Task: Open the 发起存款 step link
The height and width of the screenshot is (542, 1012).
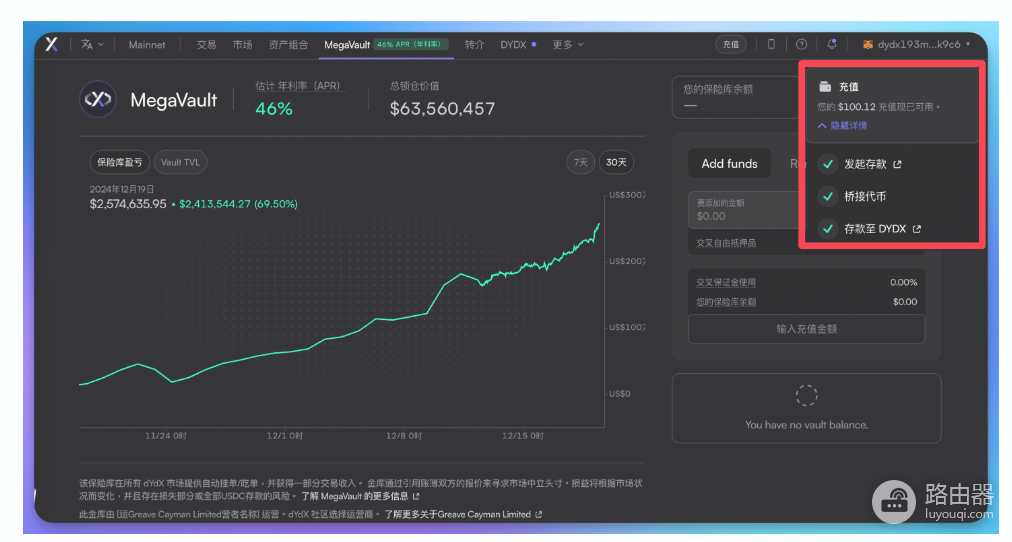Action: pyautogui.click(x=873, y=164)
